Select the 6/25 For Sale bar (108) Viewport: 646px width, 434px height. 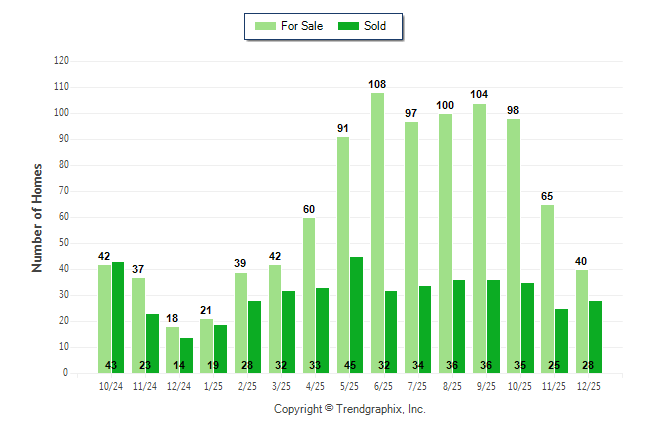(x=377, y=233)
